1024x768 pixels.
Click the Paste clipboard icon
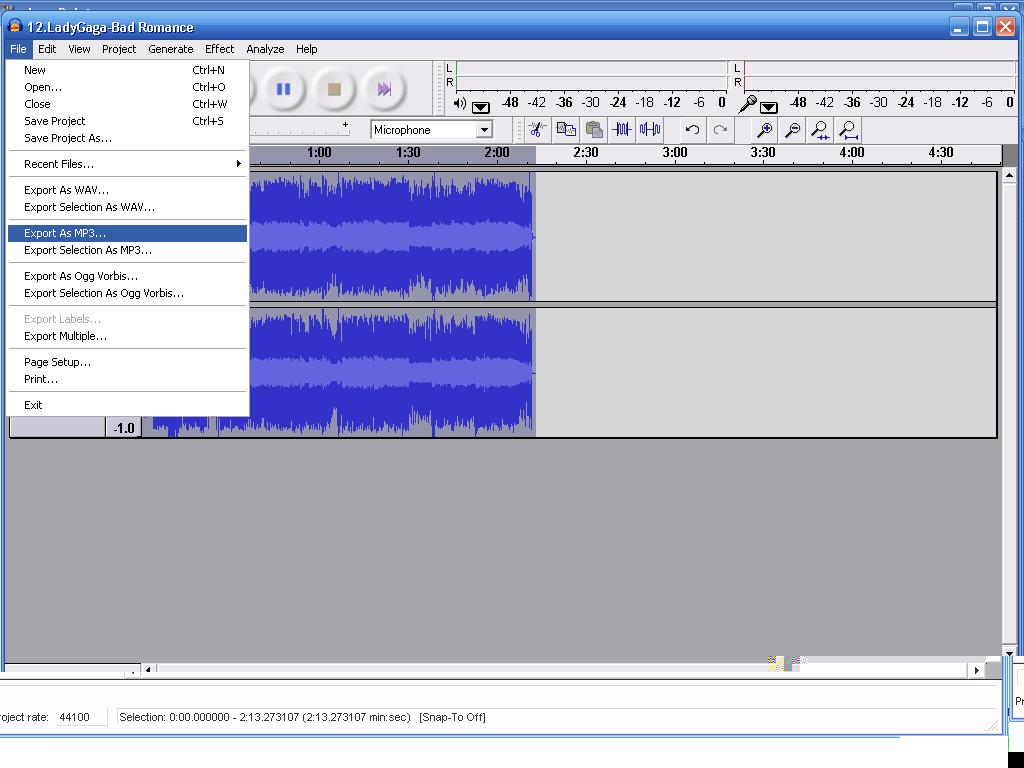point(594,129)
